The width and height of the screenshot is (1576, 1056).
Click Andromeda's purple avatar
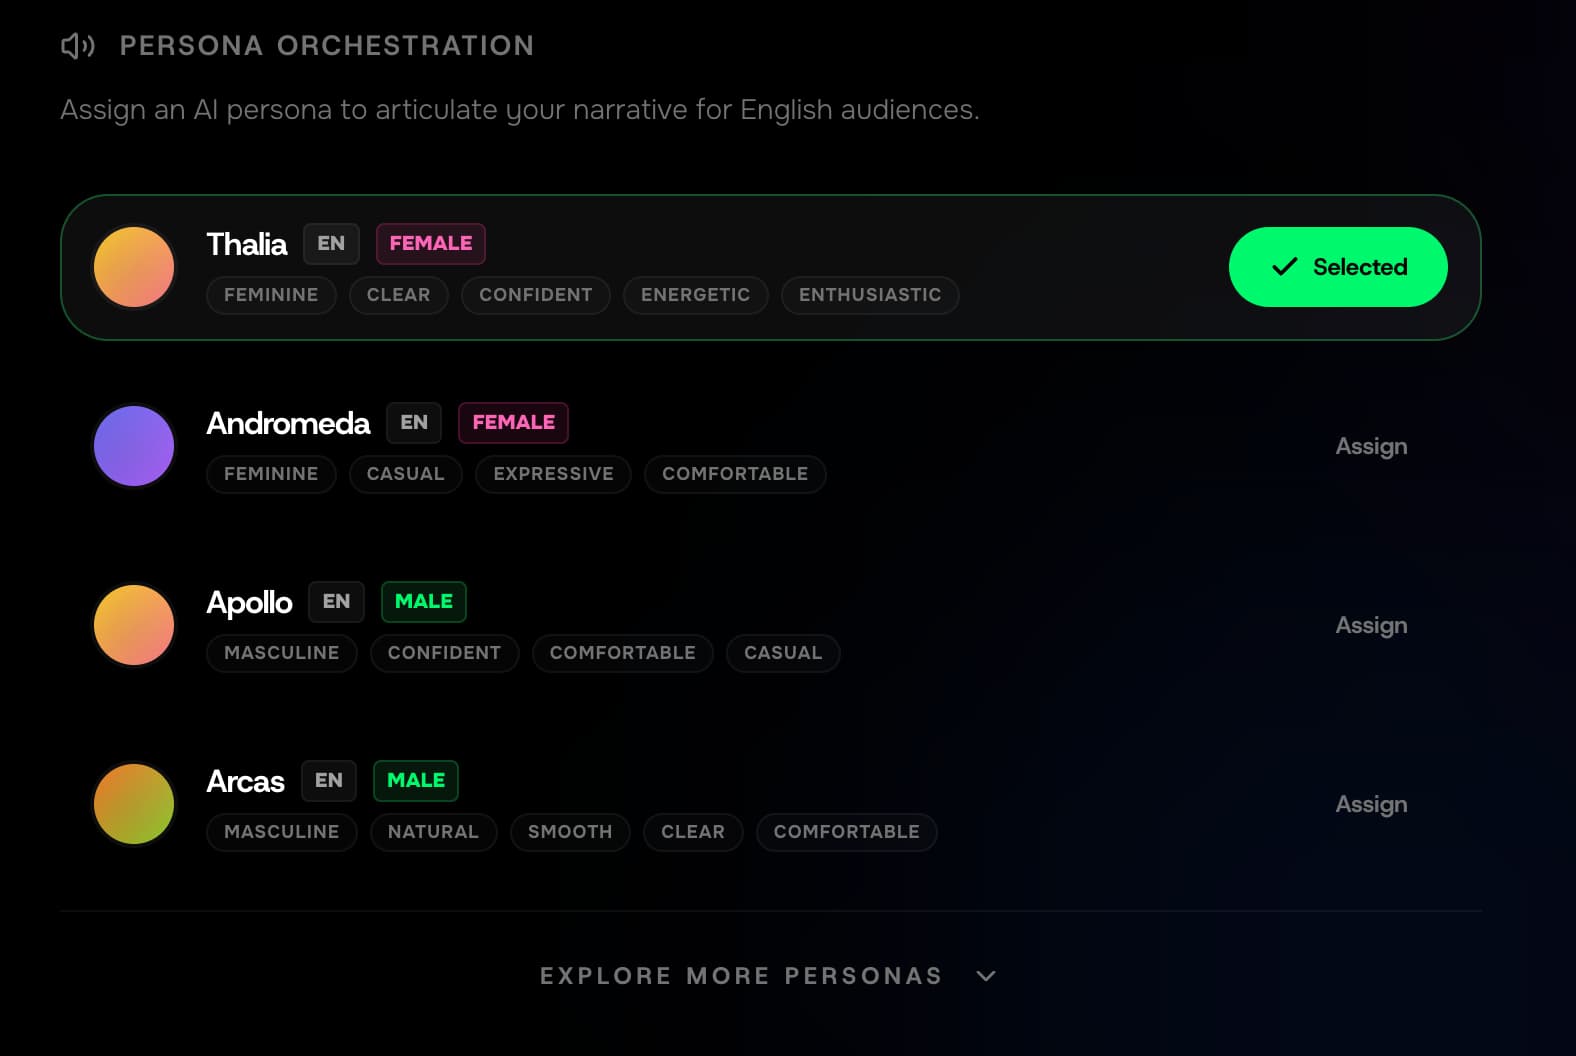tap(133, 446)
